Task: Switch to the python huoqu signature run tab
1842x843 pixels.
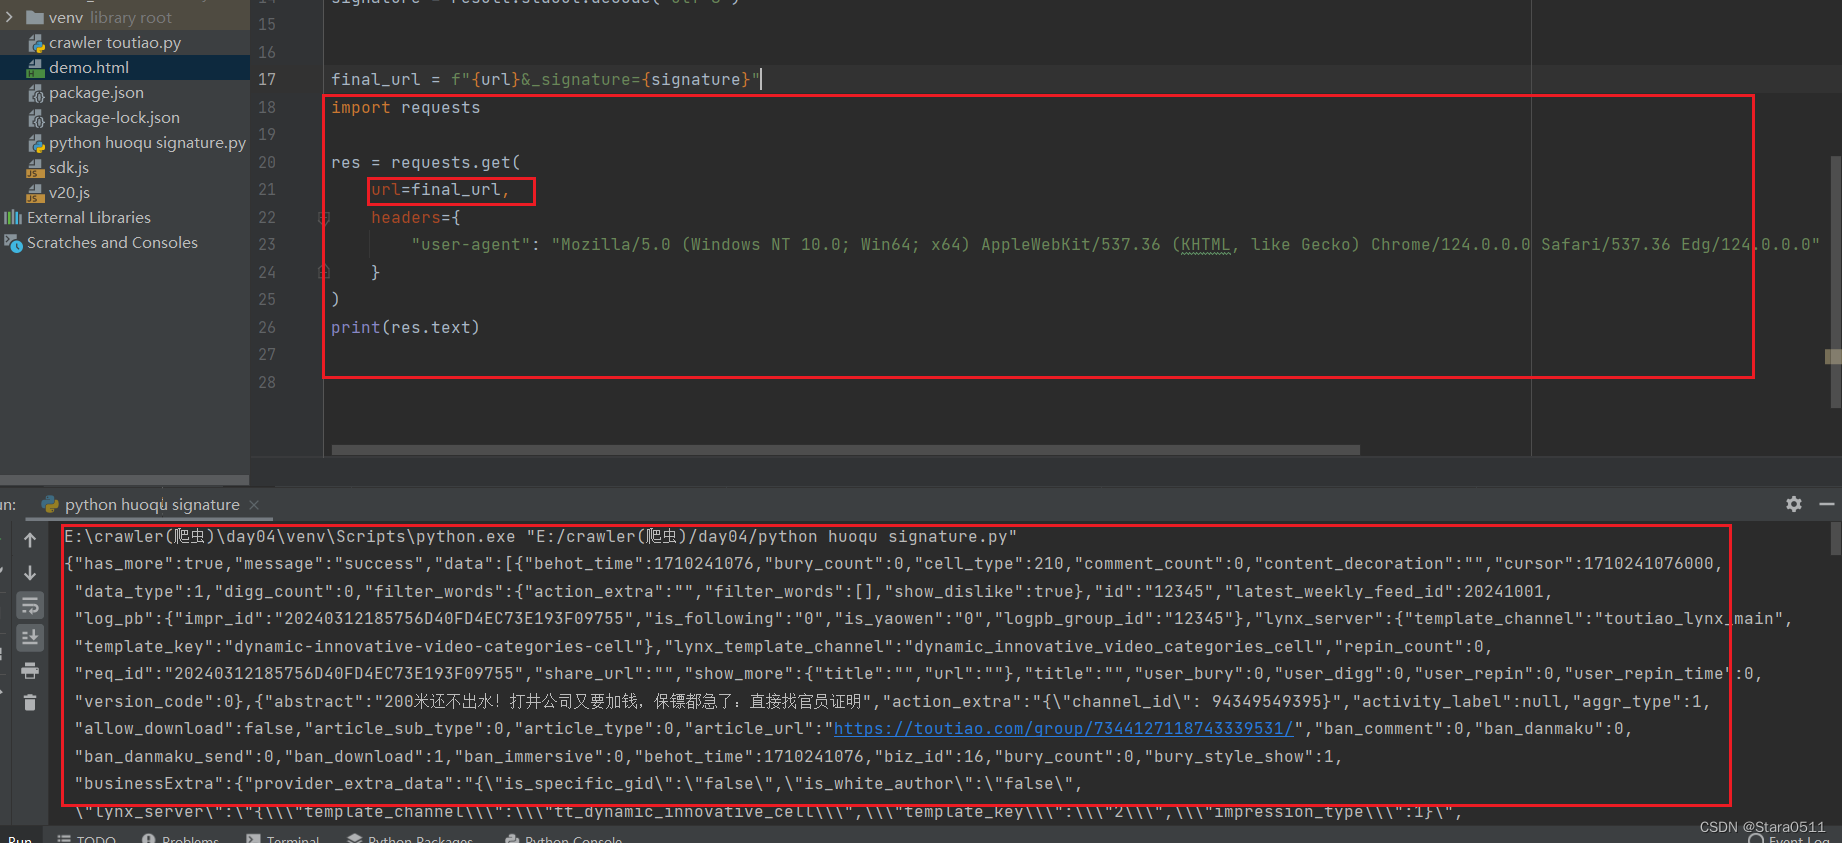Action: pyautogui.click(x=152, y=504)
